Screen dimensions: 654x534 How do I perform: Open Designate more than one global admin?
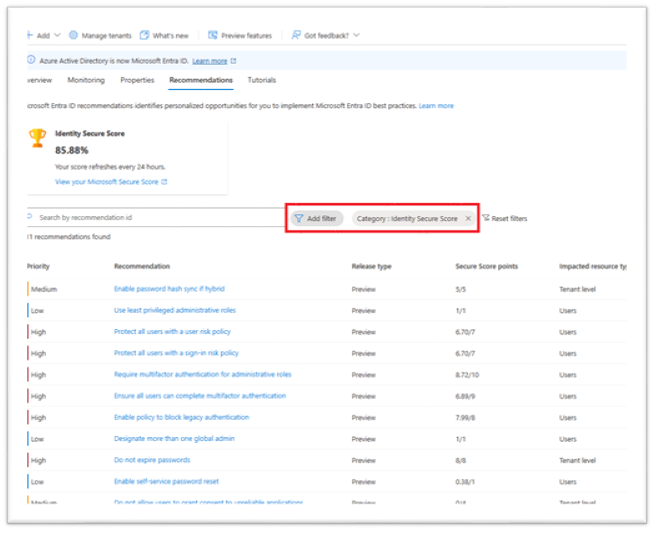point(174,438)
